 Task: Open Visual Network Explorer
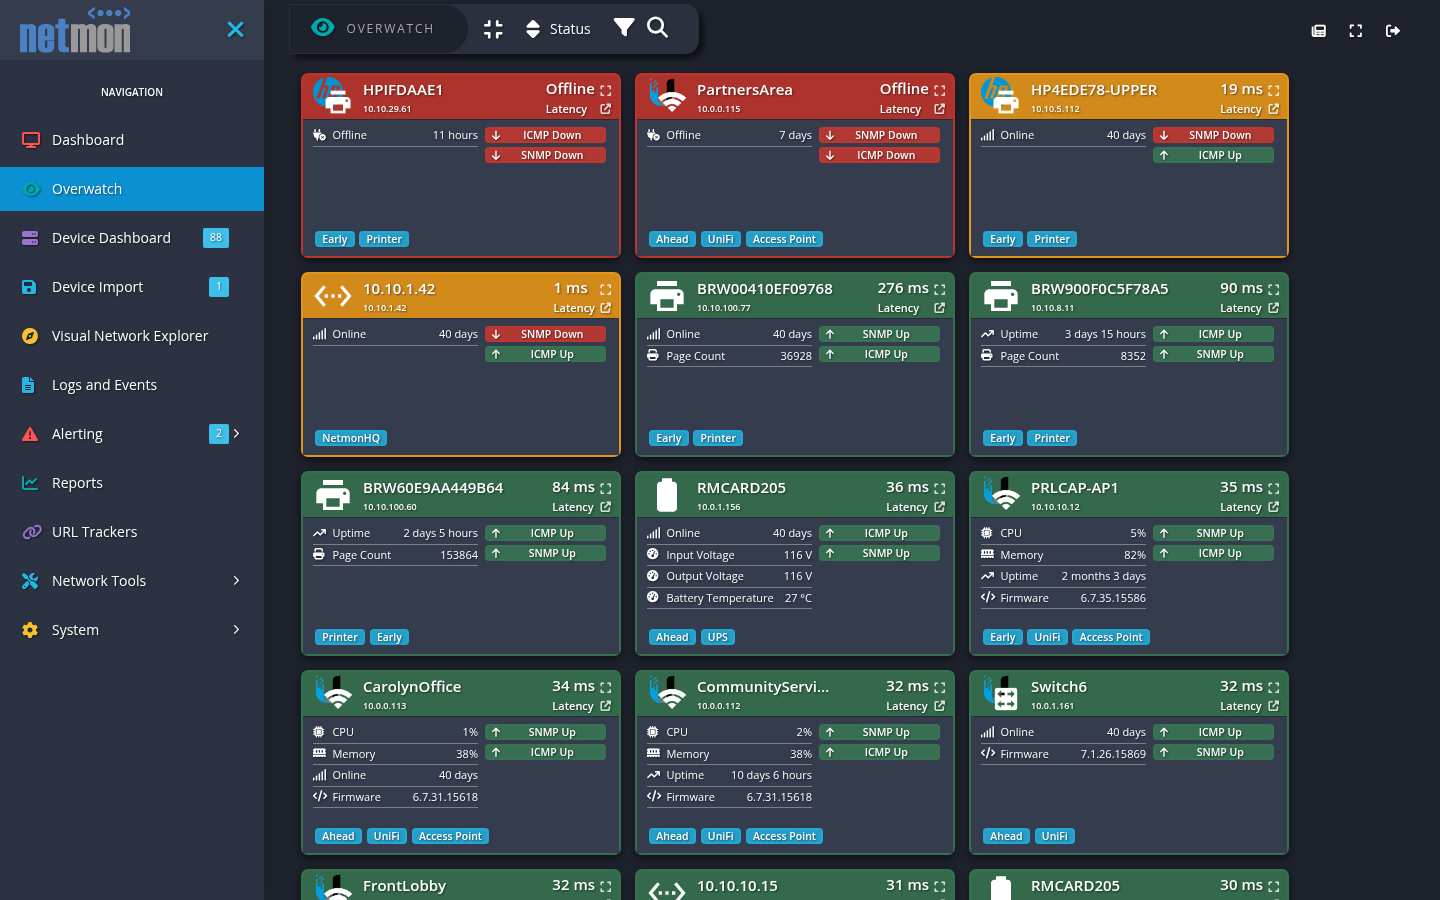pyautogui.click(x=132, y=336)
